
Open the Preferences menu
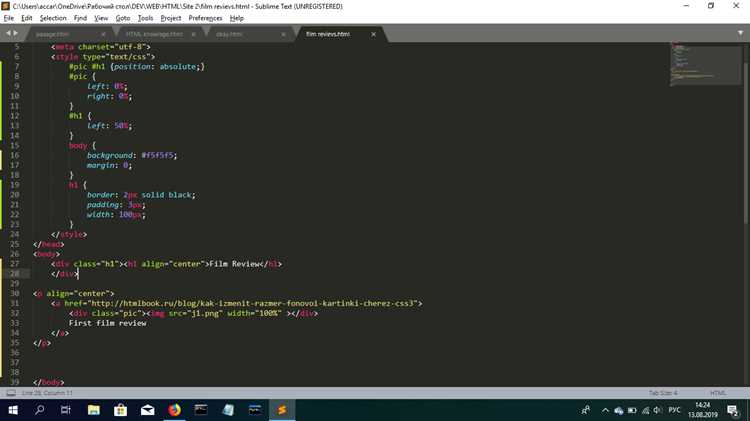205,18
